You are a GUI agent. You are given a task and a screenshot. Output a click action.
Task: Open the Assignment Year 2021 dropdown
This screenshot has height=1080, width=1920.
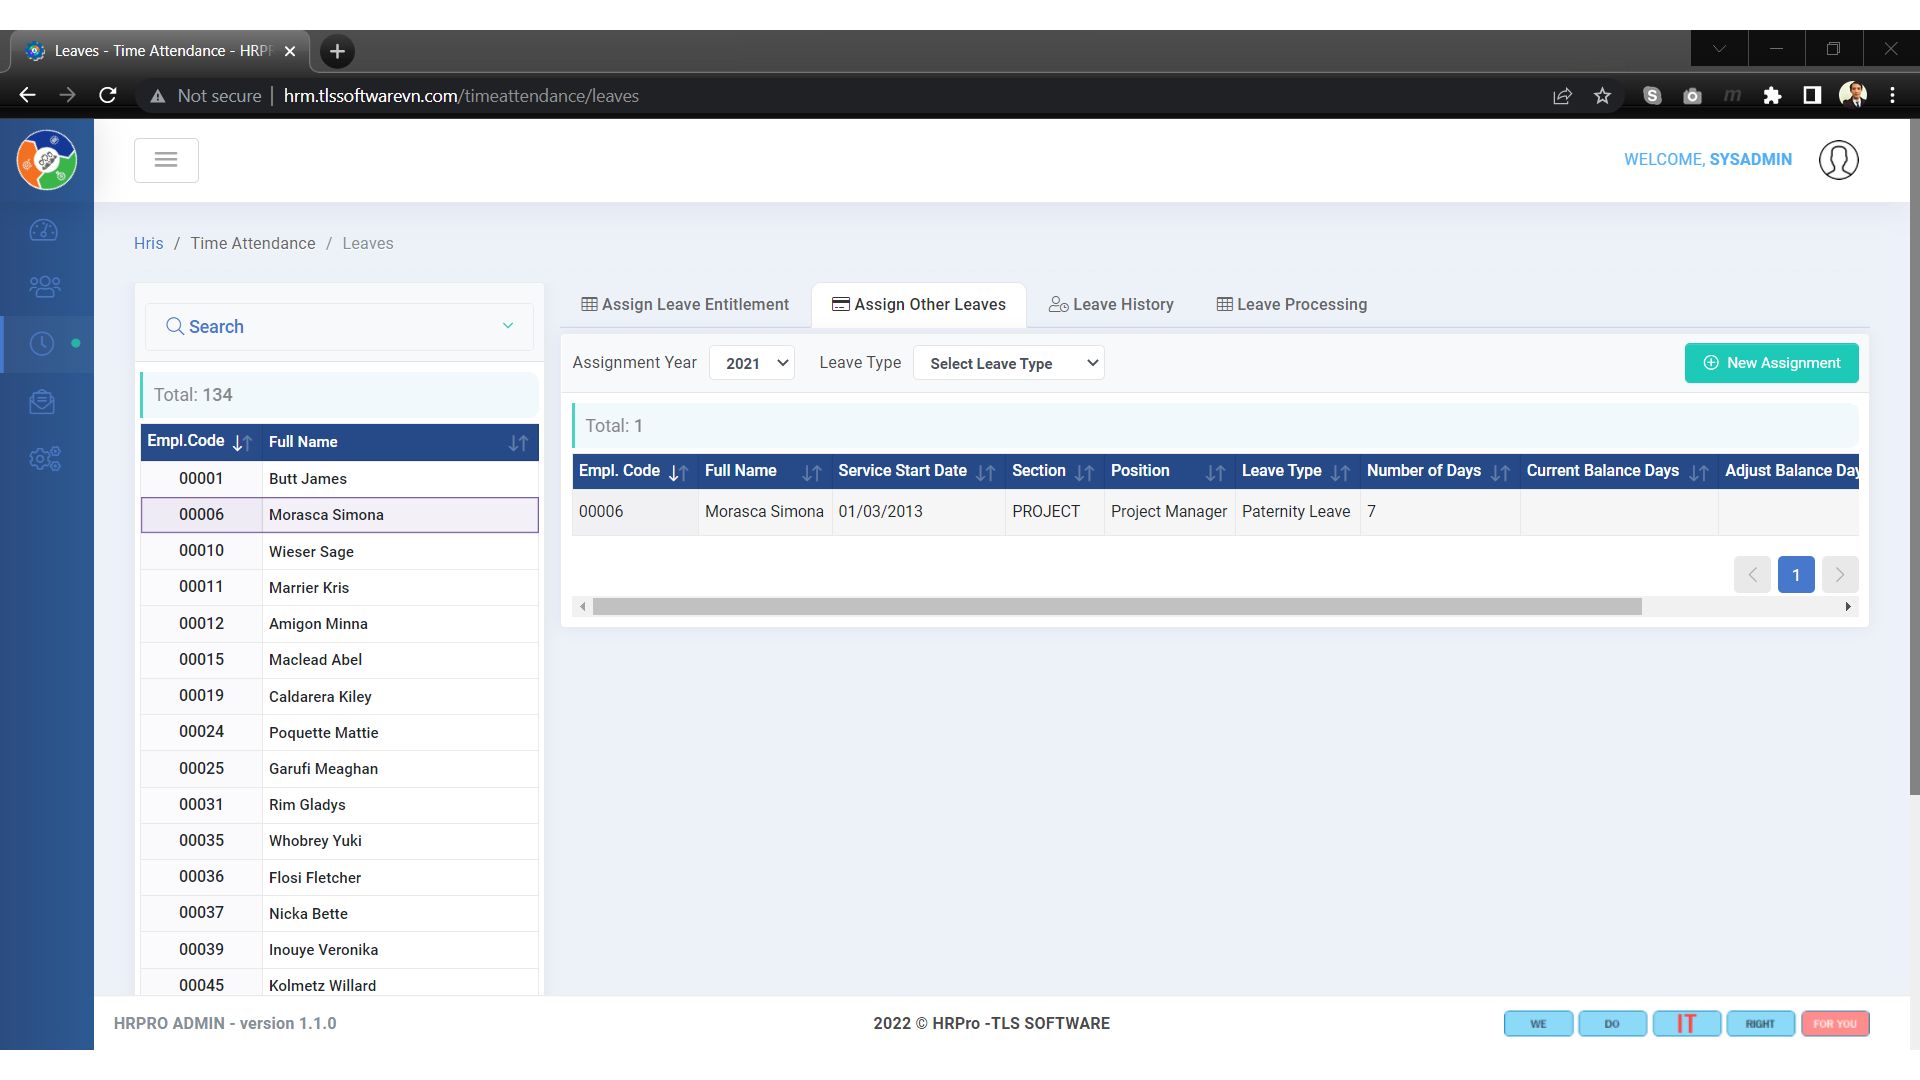pyautogui.click(x=752, y=363)
